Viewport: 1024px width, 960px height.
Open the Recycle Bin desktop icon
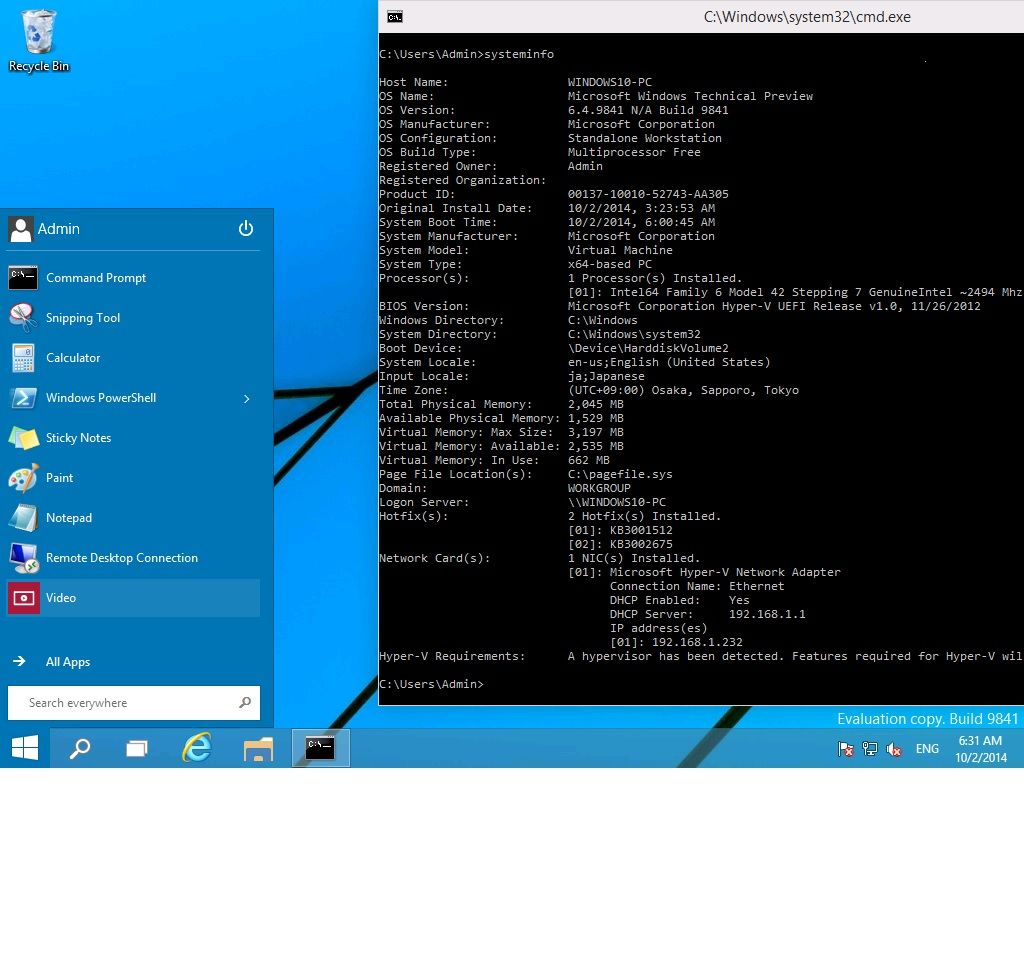tap(39, 40)
